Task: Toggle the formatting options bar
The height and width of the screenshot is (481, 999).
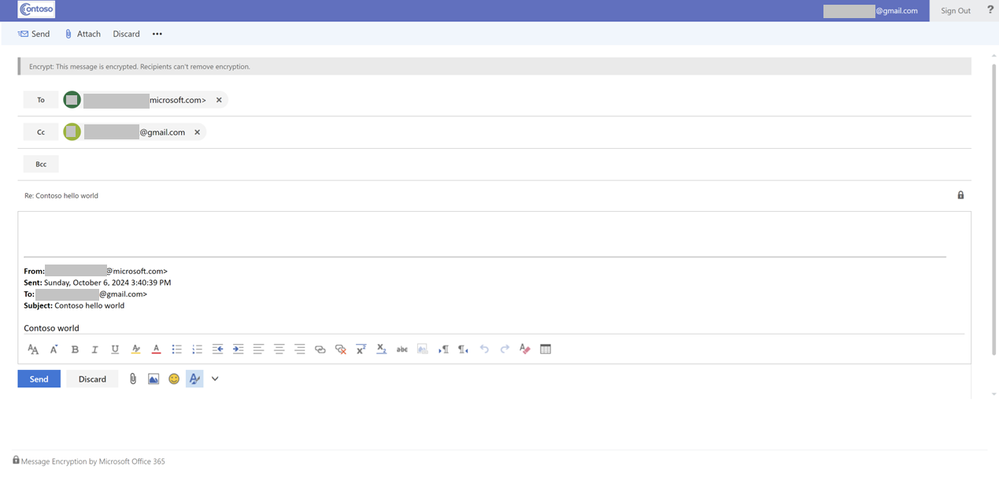Action: (194, 379)
